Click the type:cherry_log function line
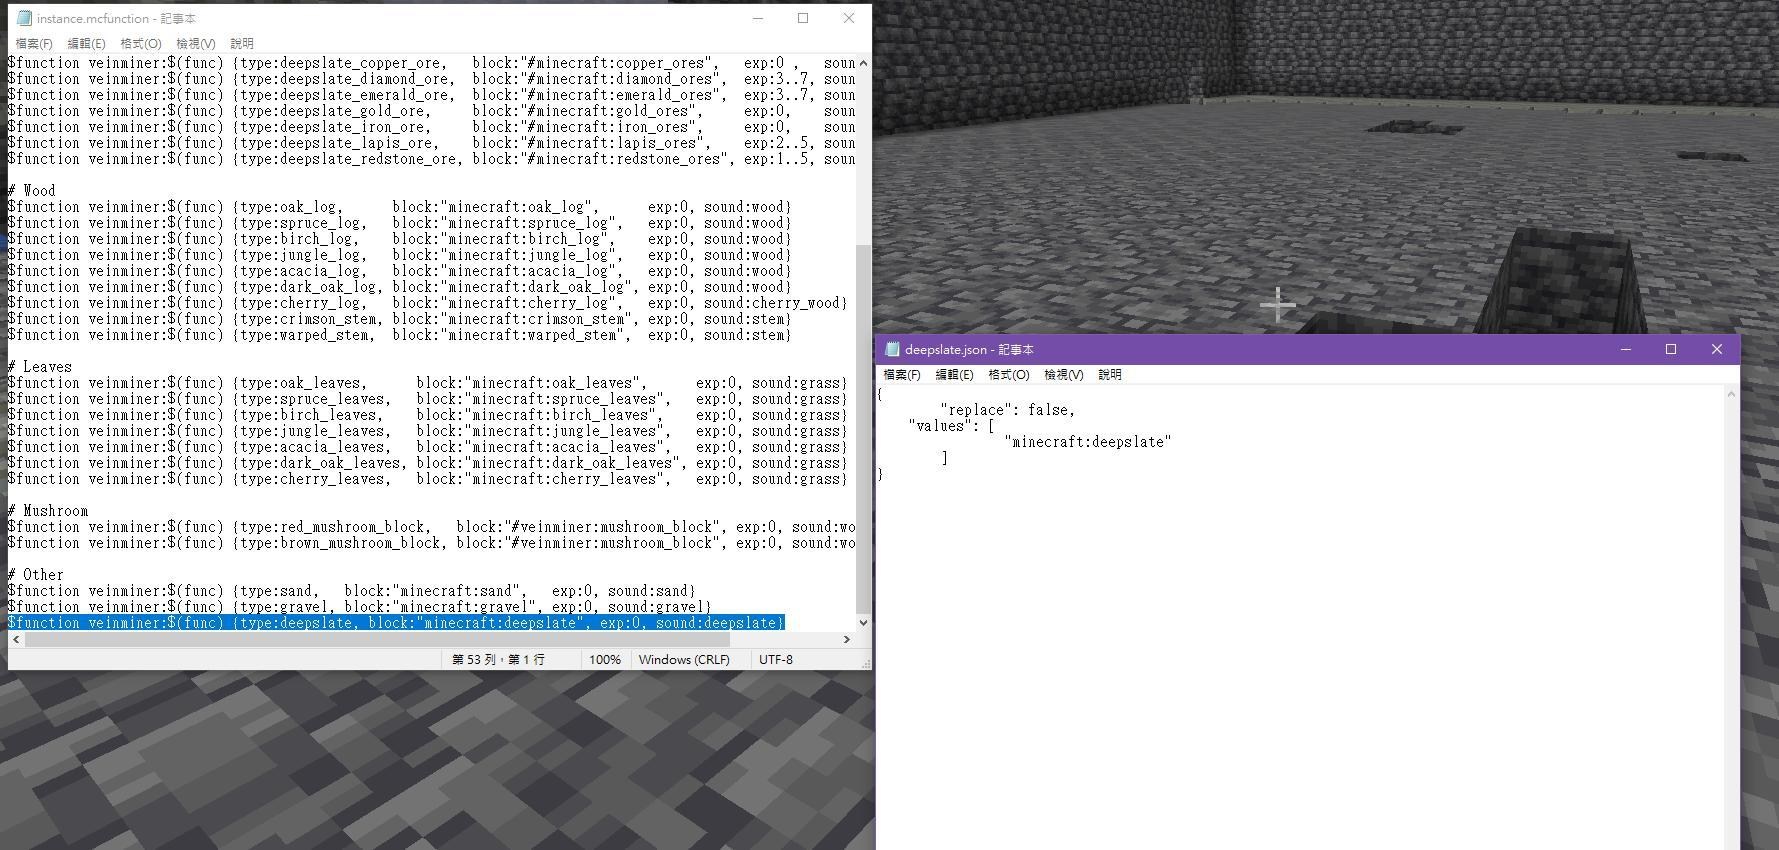 tap(428, 303)
